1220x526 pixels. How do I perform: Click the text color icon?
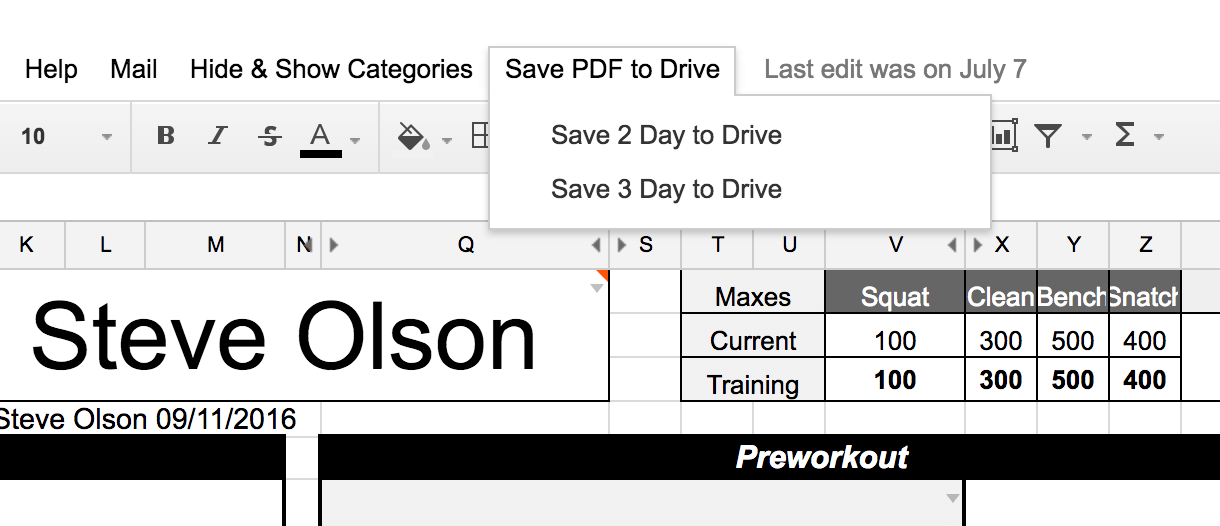point(320,136)
